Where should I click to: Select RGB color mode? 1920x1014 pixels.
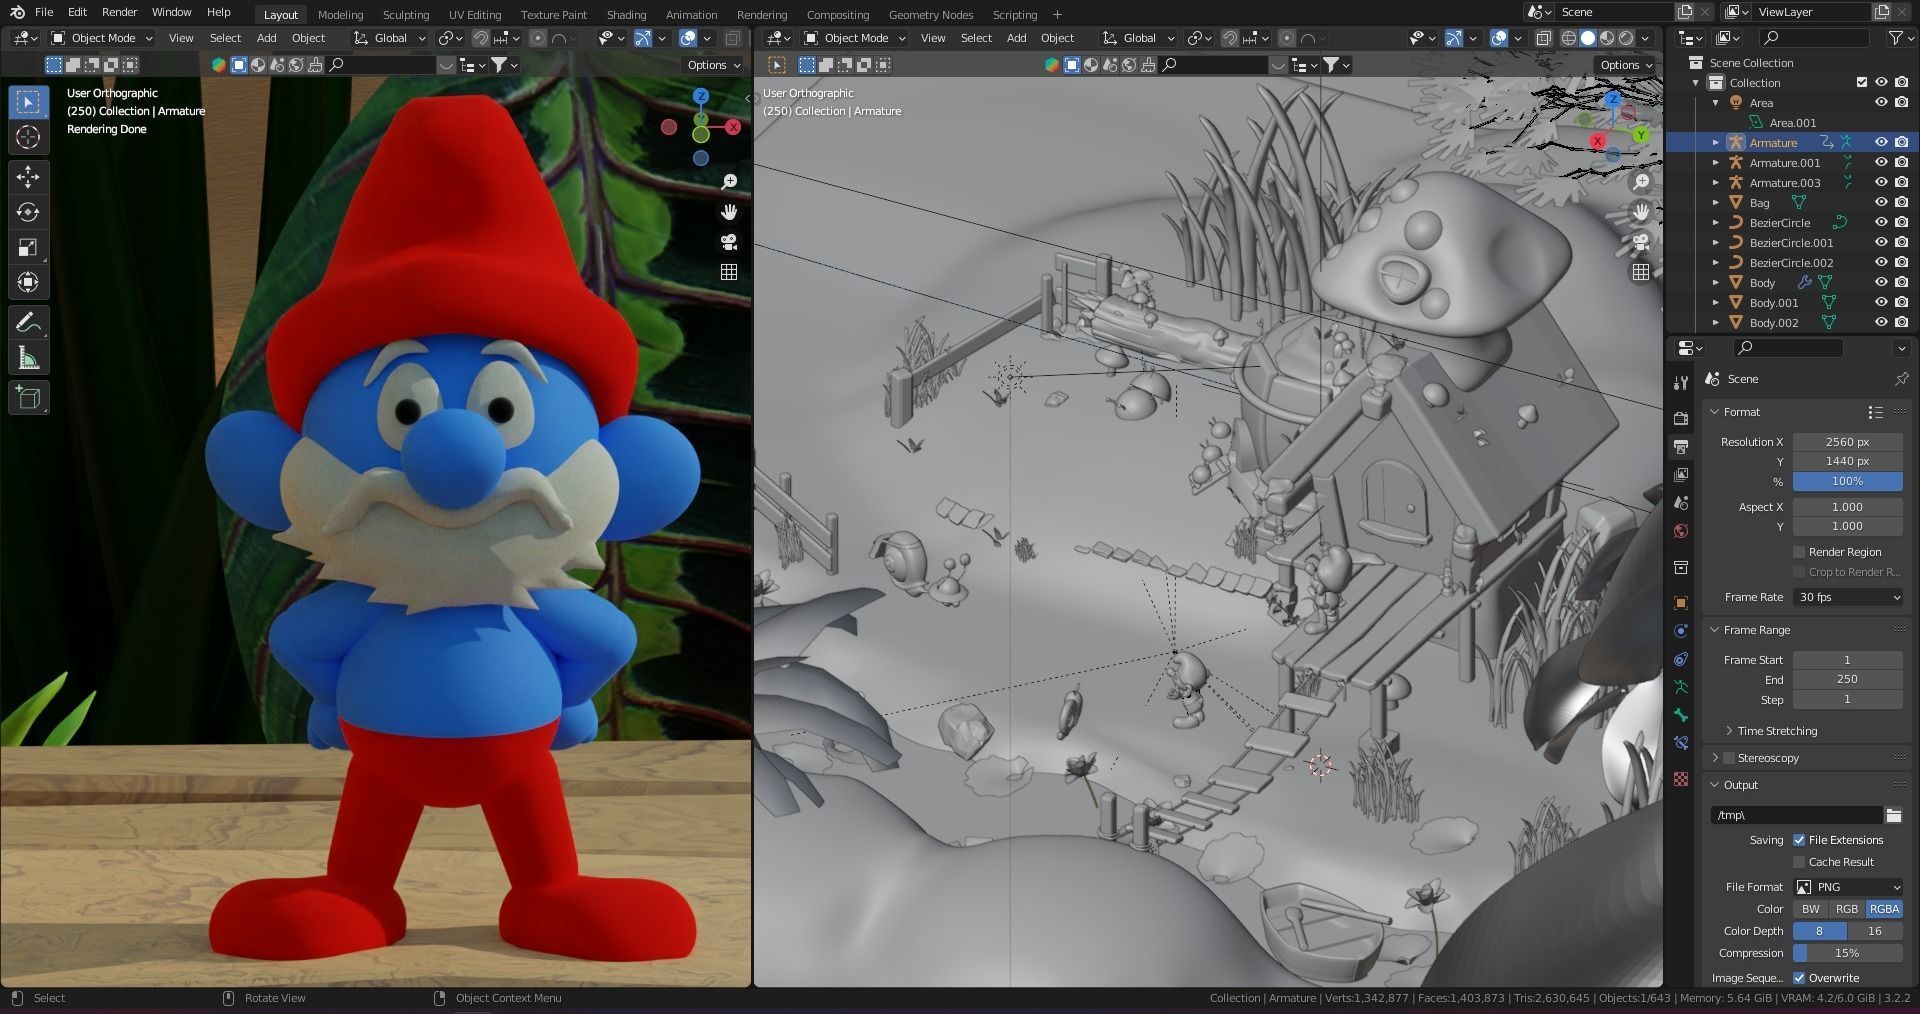[1847, 909]
